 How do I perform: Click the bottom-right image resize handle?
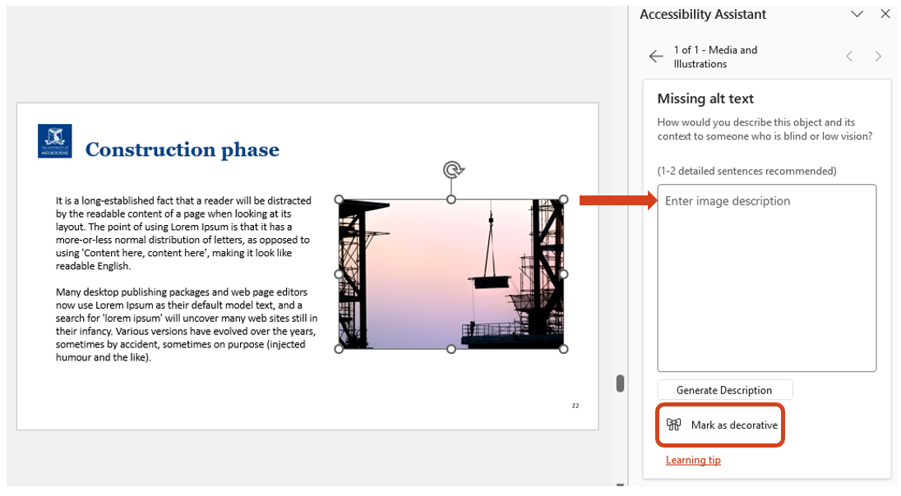coord(564,349)
